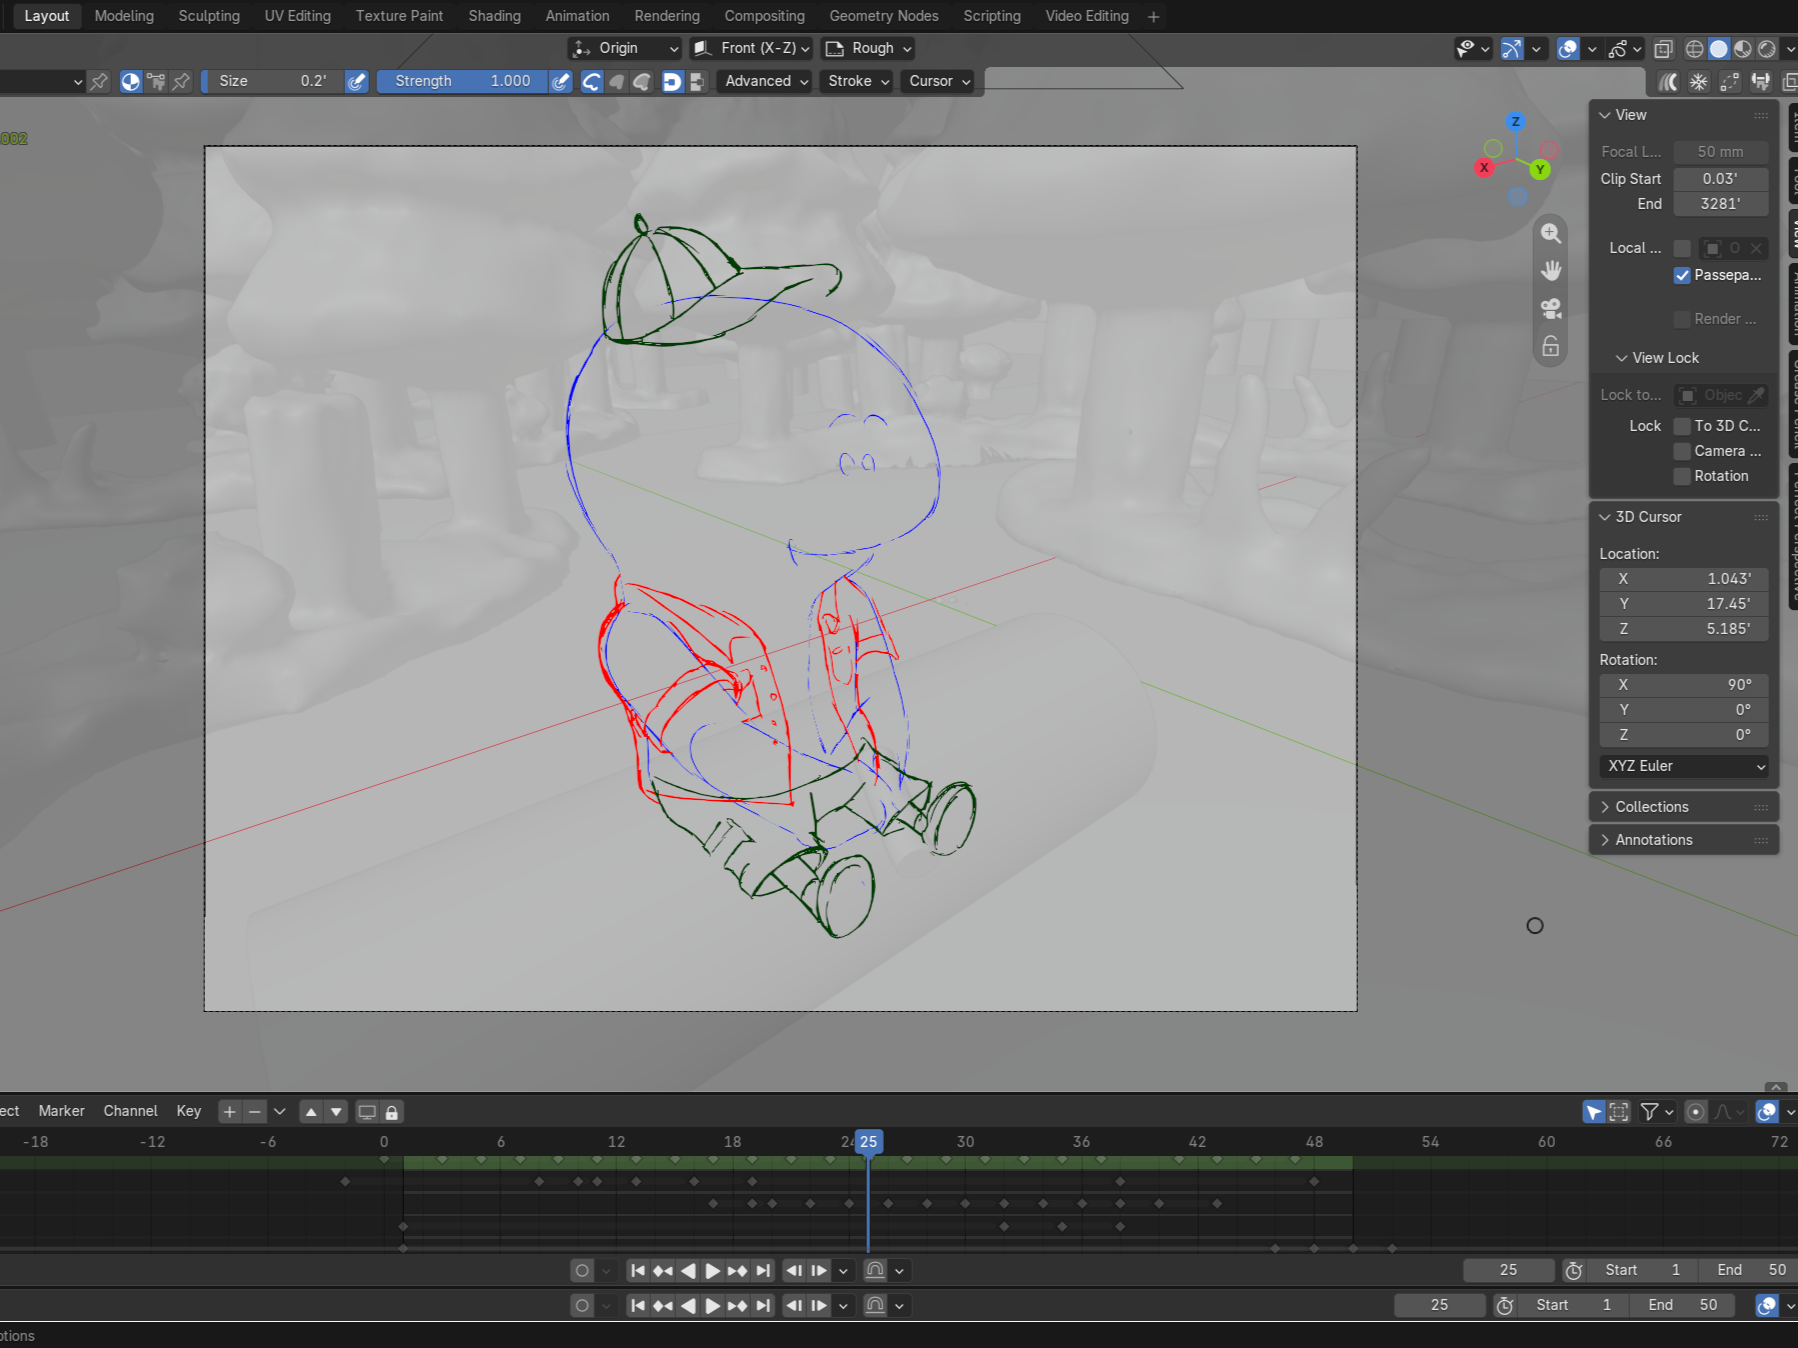Expand the Annotations panel
The width and height of the screenshot is (1798, 1348).
tap(1684, 840)
